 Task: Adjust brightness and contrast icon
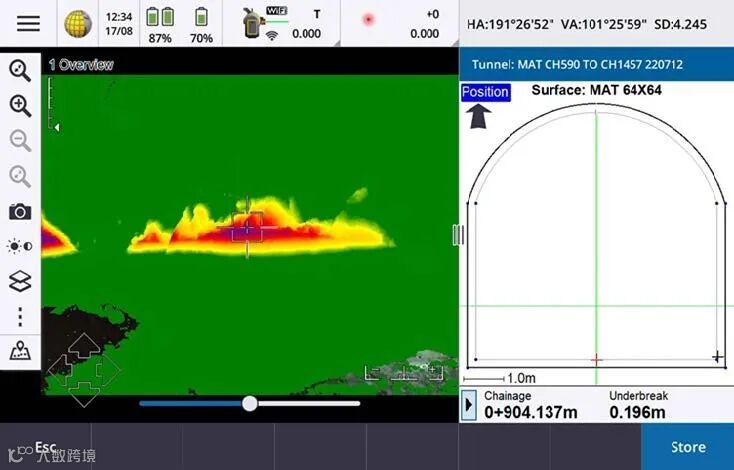click(x=20, y=246)
